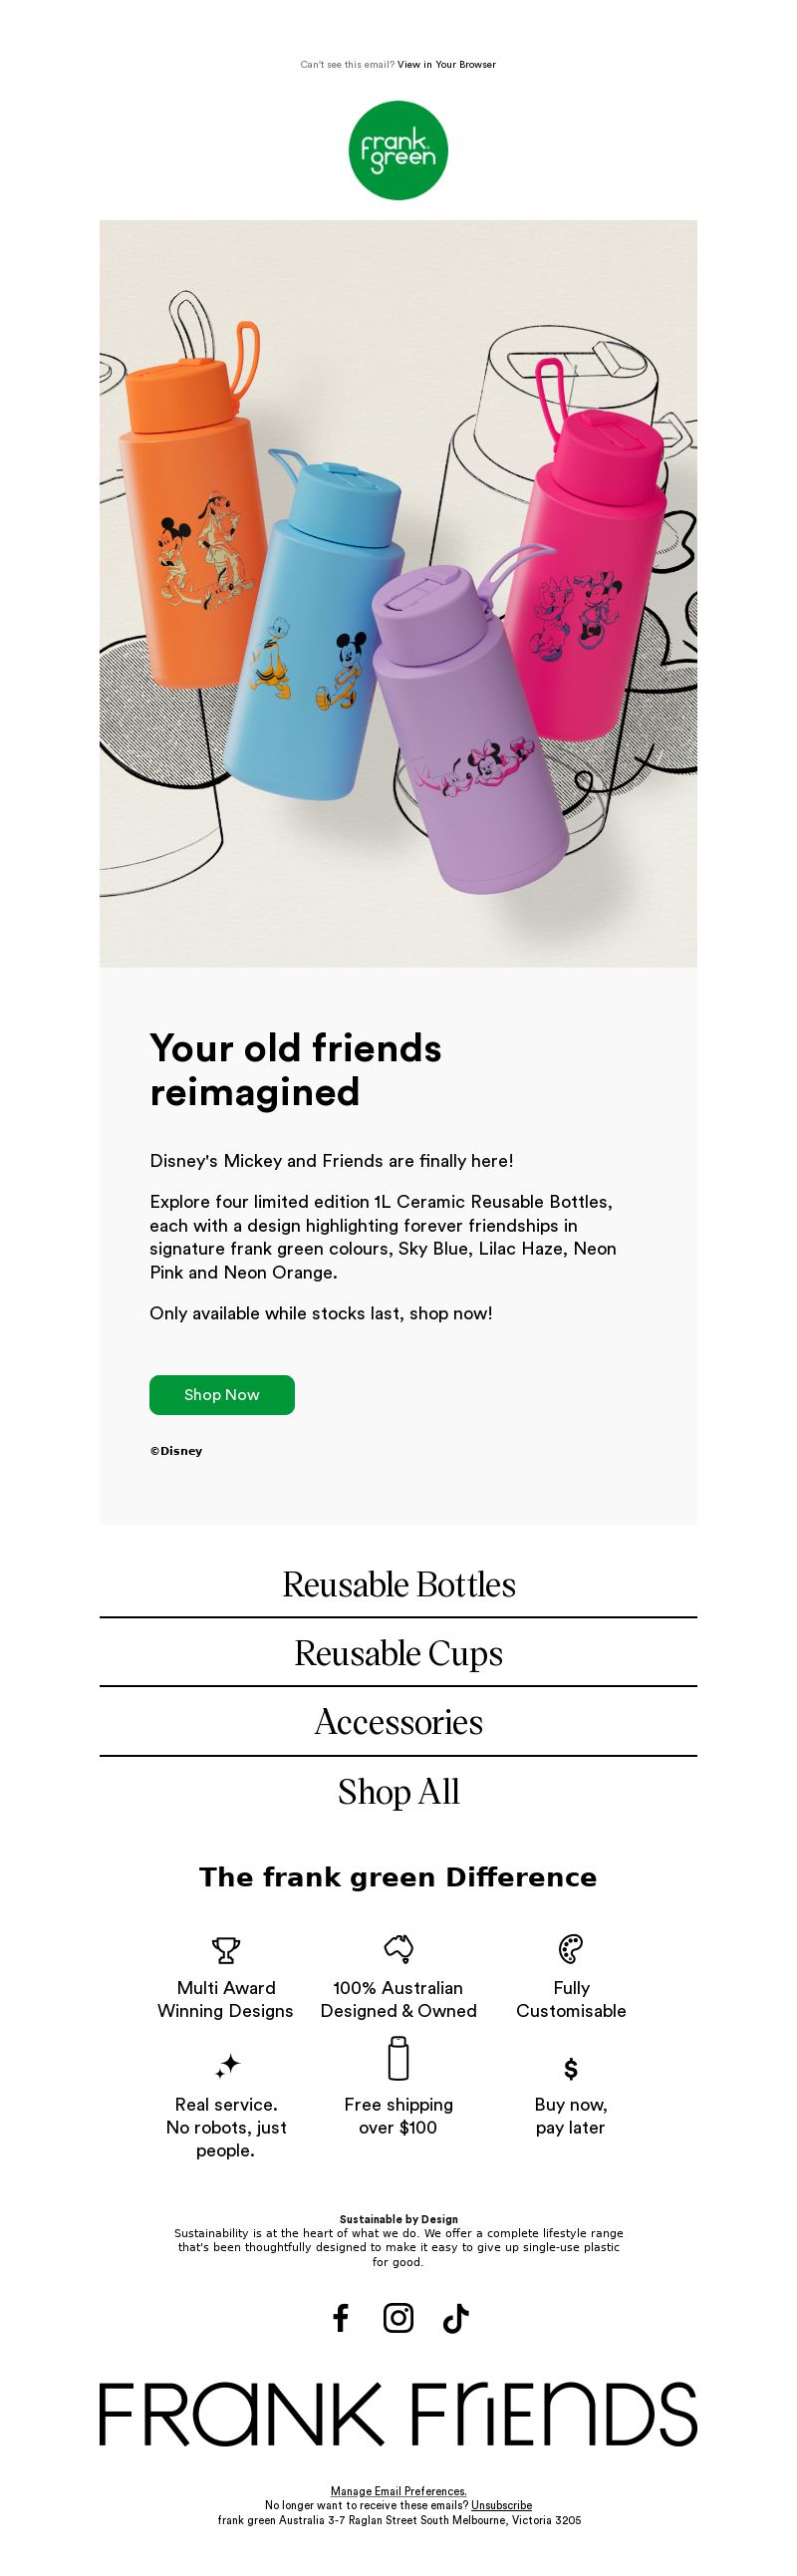
Task: Click the FRANK FRIENDS banner logo
Action: coord(398,2413)
